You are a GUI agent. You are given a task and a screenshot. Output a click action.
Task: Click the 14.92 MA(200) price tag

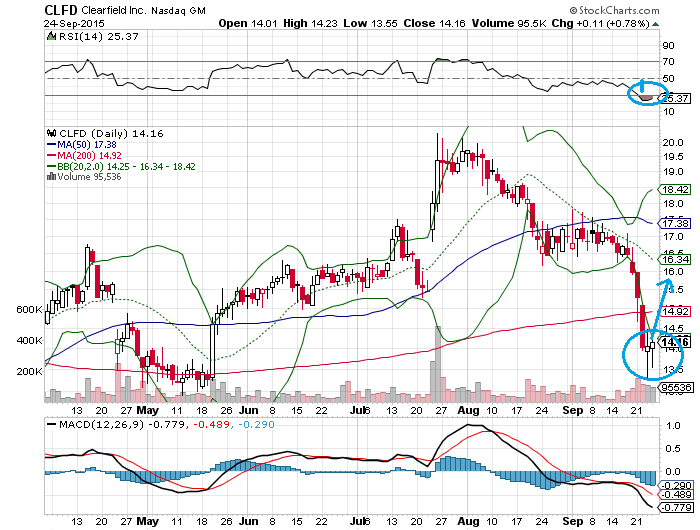[x=675, y=311]
